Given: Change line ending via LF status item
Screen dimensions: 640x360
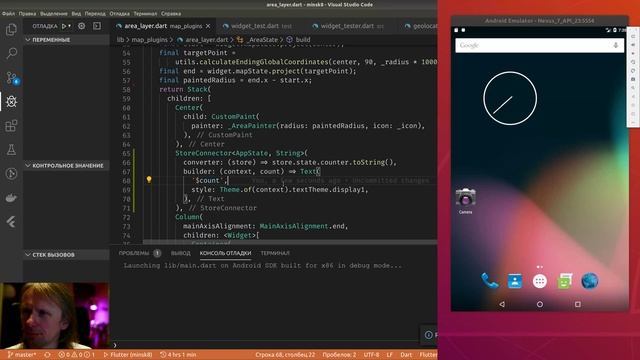Looking at the screenshot, I should (x=389, y=355).
